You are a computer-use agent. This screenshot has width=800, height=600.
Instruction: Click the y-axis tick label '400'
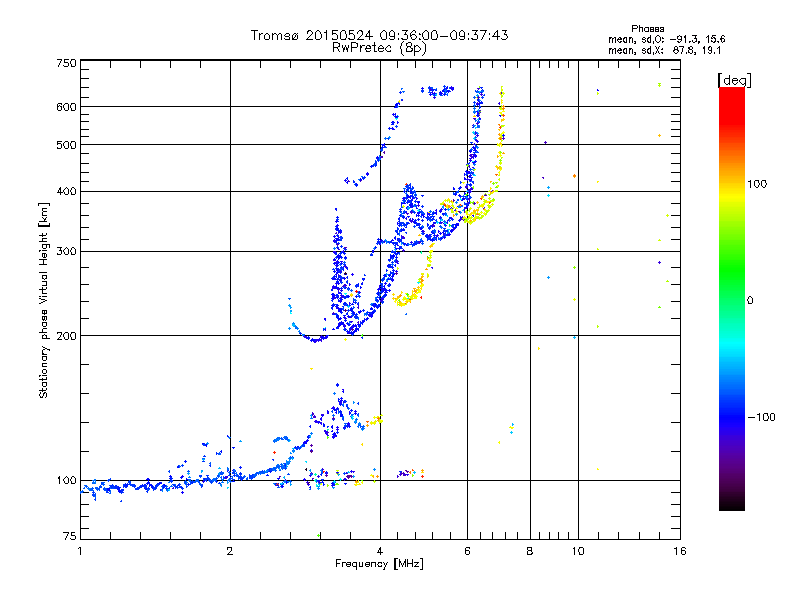(66, 191)
